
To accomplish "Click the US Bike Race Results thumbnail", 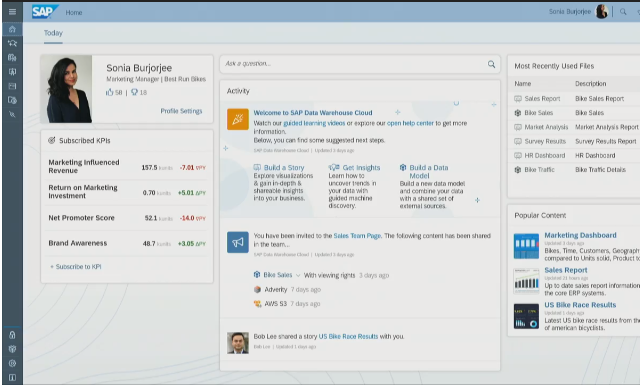I will pyautogui.click(x=526, y=316).
